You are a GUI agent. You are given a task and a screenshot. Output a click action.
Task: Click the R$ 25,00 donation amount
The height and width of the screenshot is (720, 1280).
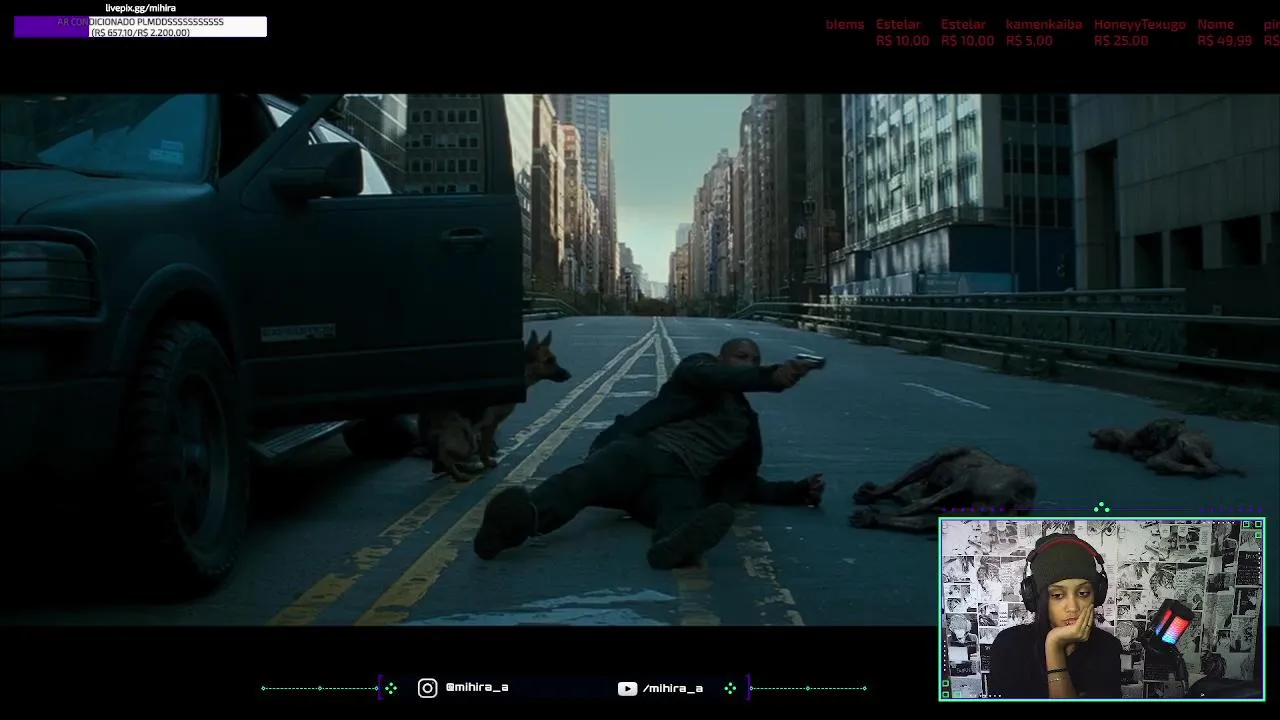1120,41
